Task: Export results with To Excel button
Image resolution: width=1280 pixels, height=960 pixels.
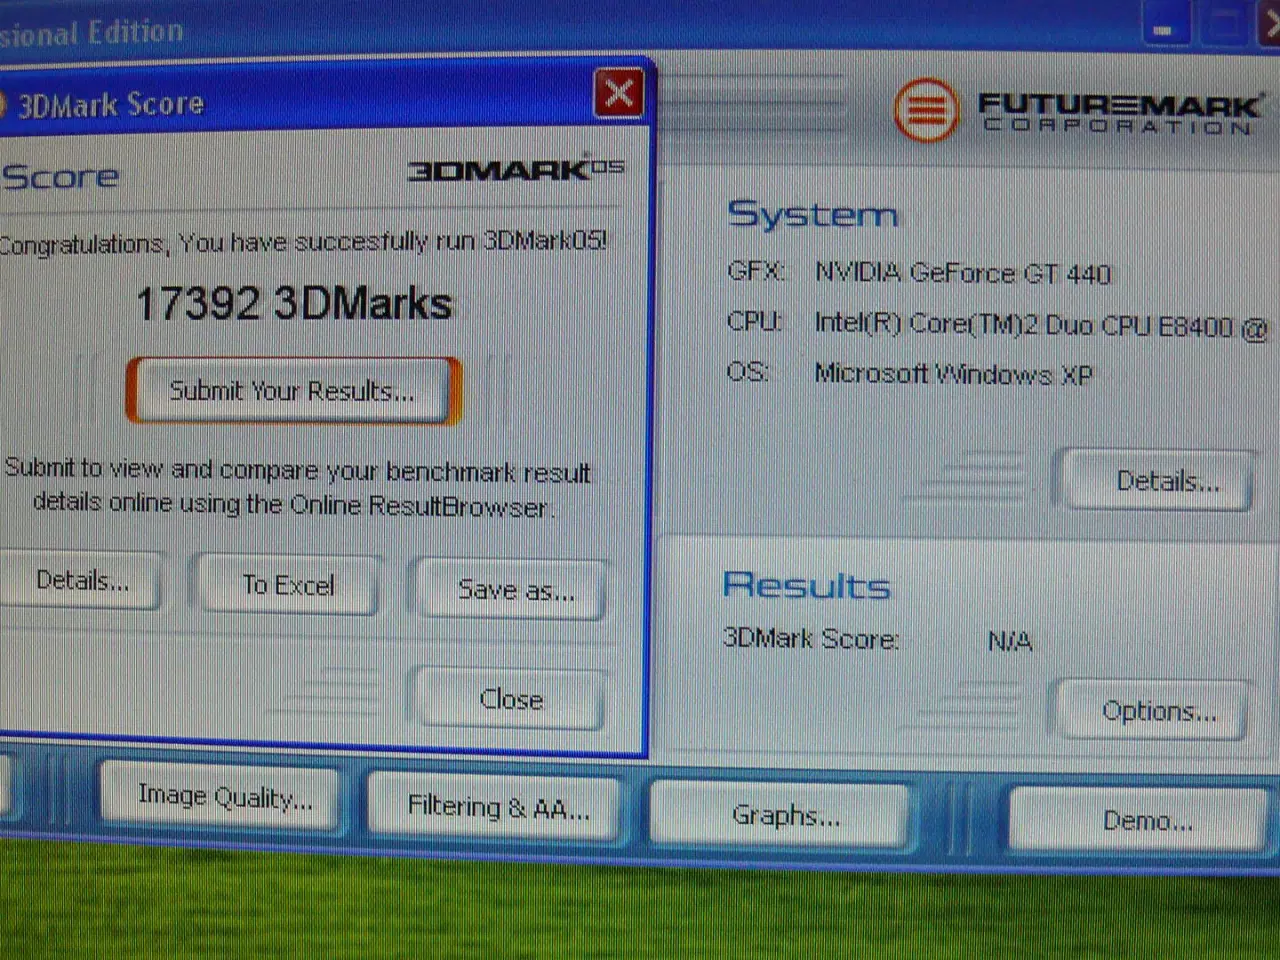Action: 288,585
